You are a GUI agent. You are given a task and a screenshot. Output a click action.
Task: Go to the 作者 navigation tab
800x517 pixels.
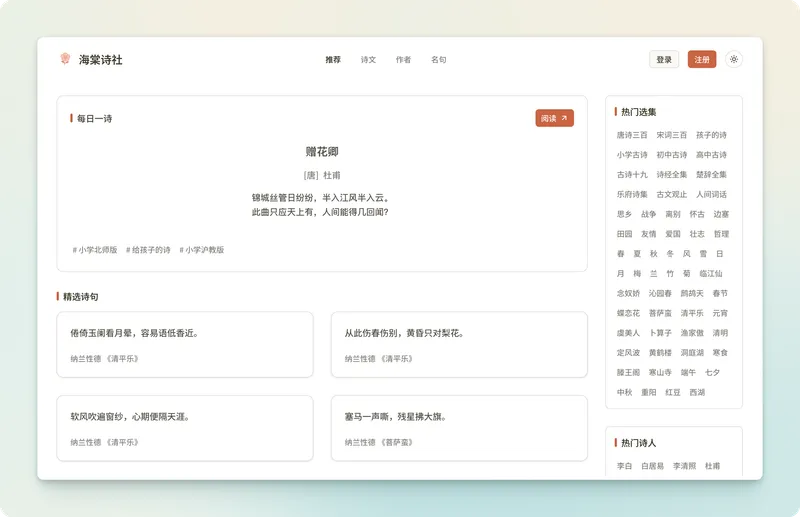click(x=404, y=60)
